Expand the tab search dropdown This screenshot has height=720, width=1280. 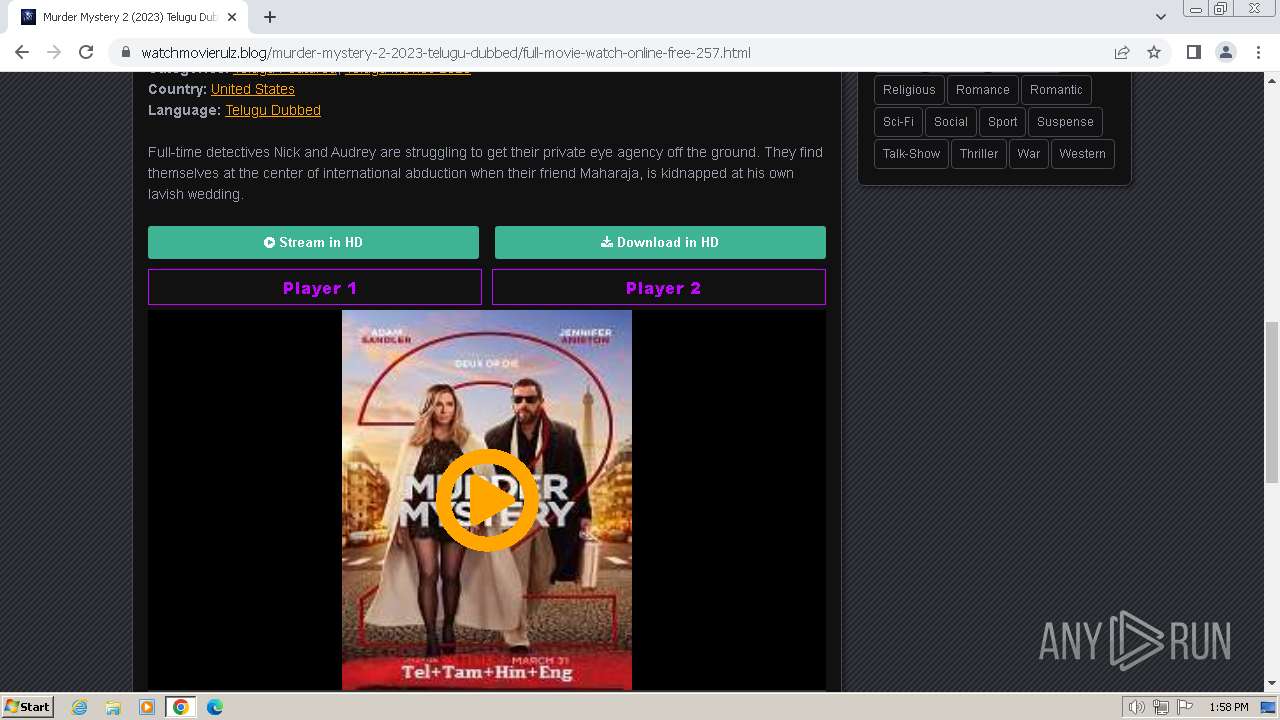click(x=1161, y=17)
